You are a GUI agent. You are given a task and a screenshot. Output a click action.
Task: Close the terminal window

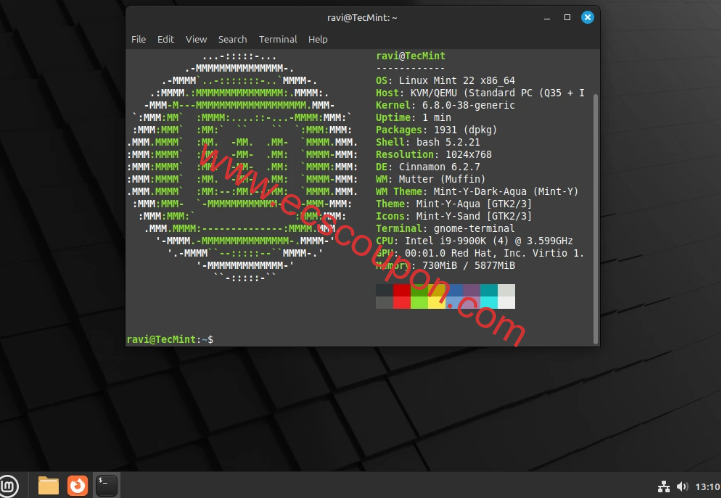point(587,17)
